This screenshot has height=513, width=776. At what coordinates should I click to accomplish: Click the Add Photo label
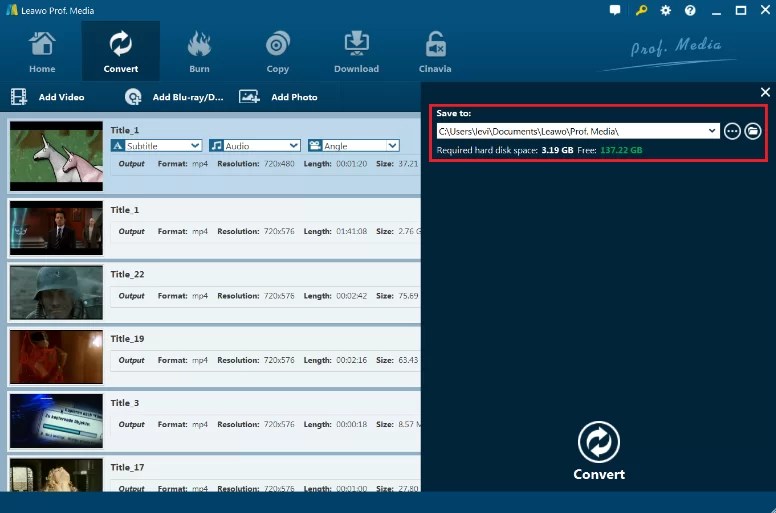294,97
